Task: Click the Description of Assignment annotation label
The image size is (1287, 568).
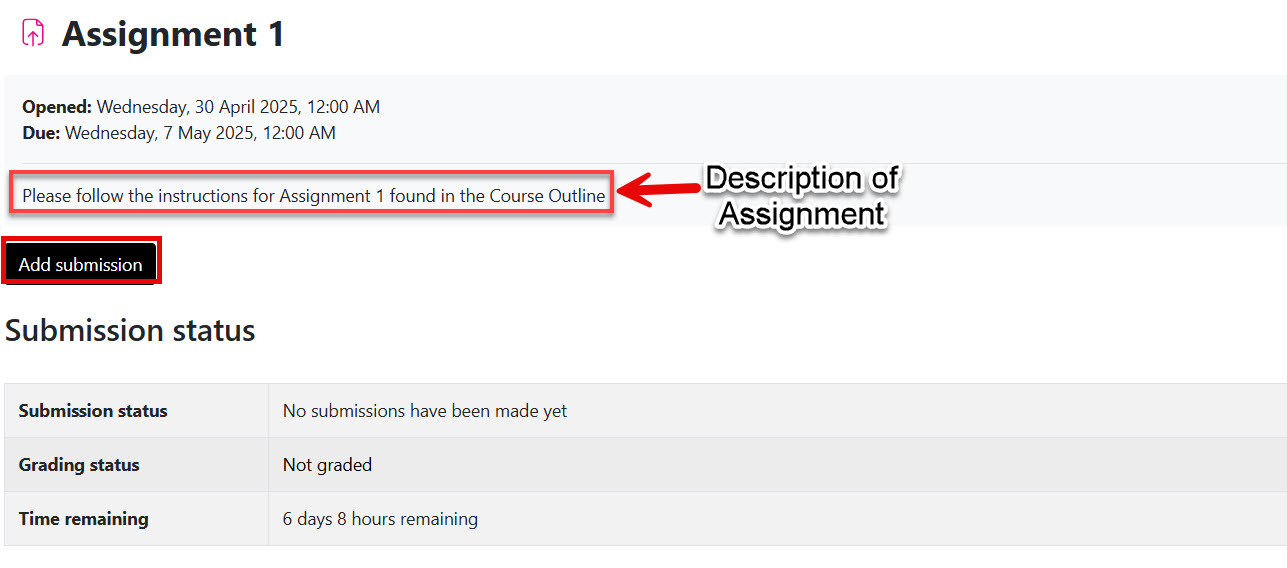Action: 802,196
